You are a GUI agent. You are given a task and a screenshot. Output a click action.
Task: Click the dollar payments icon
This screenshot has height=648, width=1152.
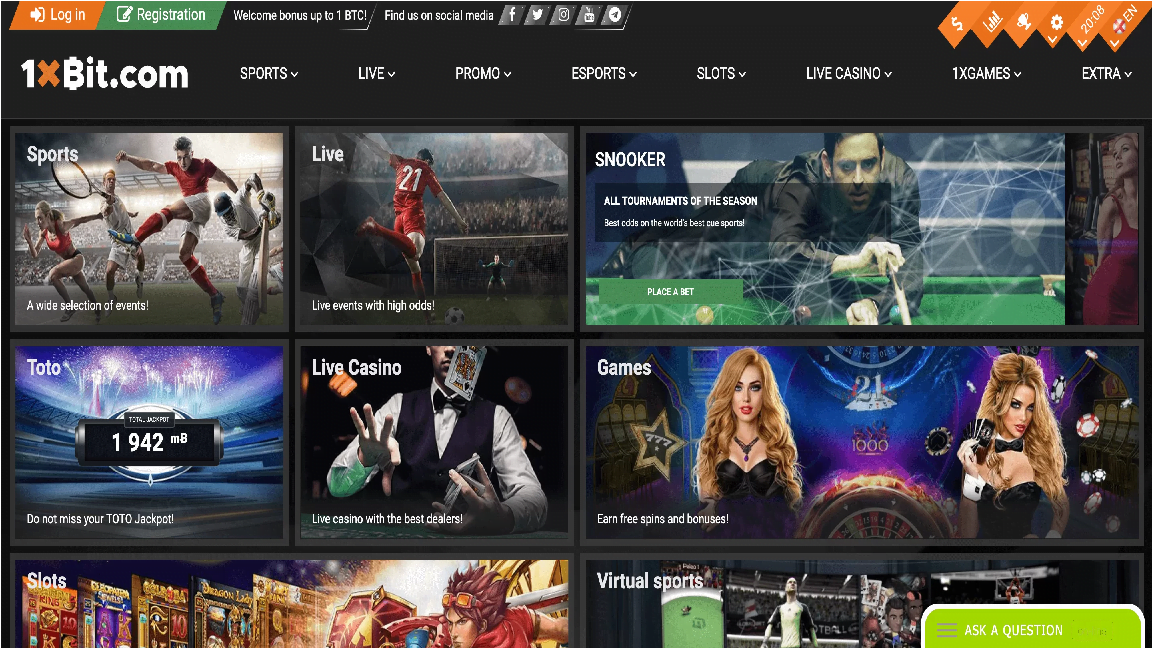(x=957, y=24)
